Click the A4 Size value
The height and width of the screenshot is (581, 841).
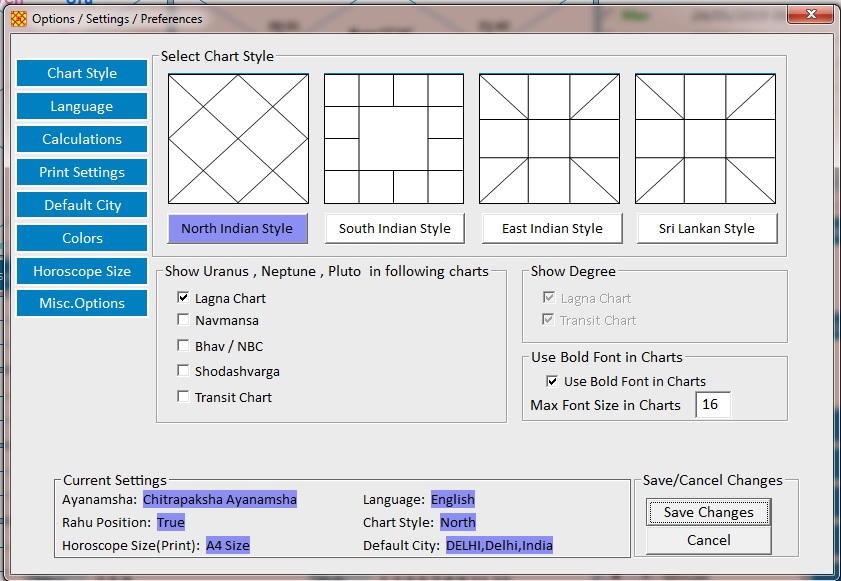[228, 546]
